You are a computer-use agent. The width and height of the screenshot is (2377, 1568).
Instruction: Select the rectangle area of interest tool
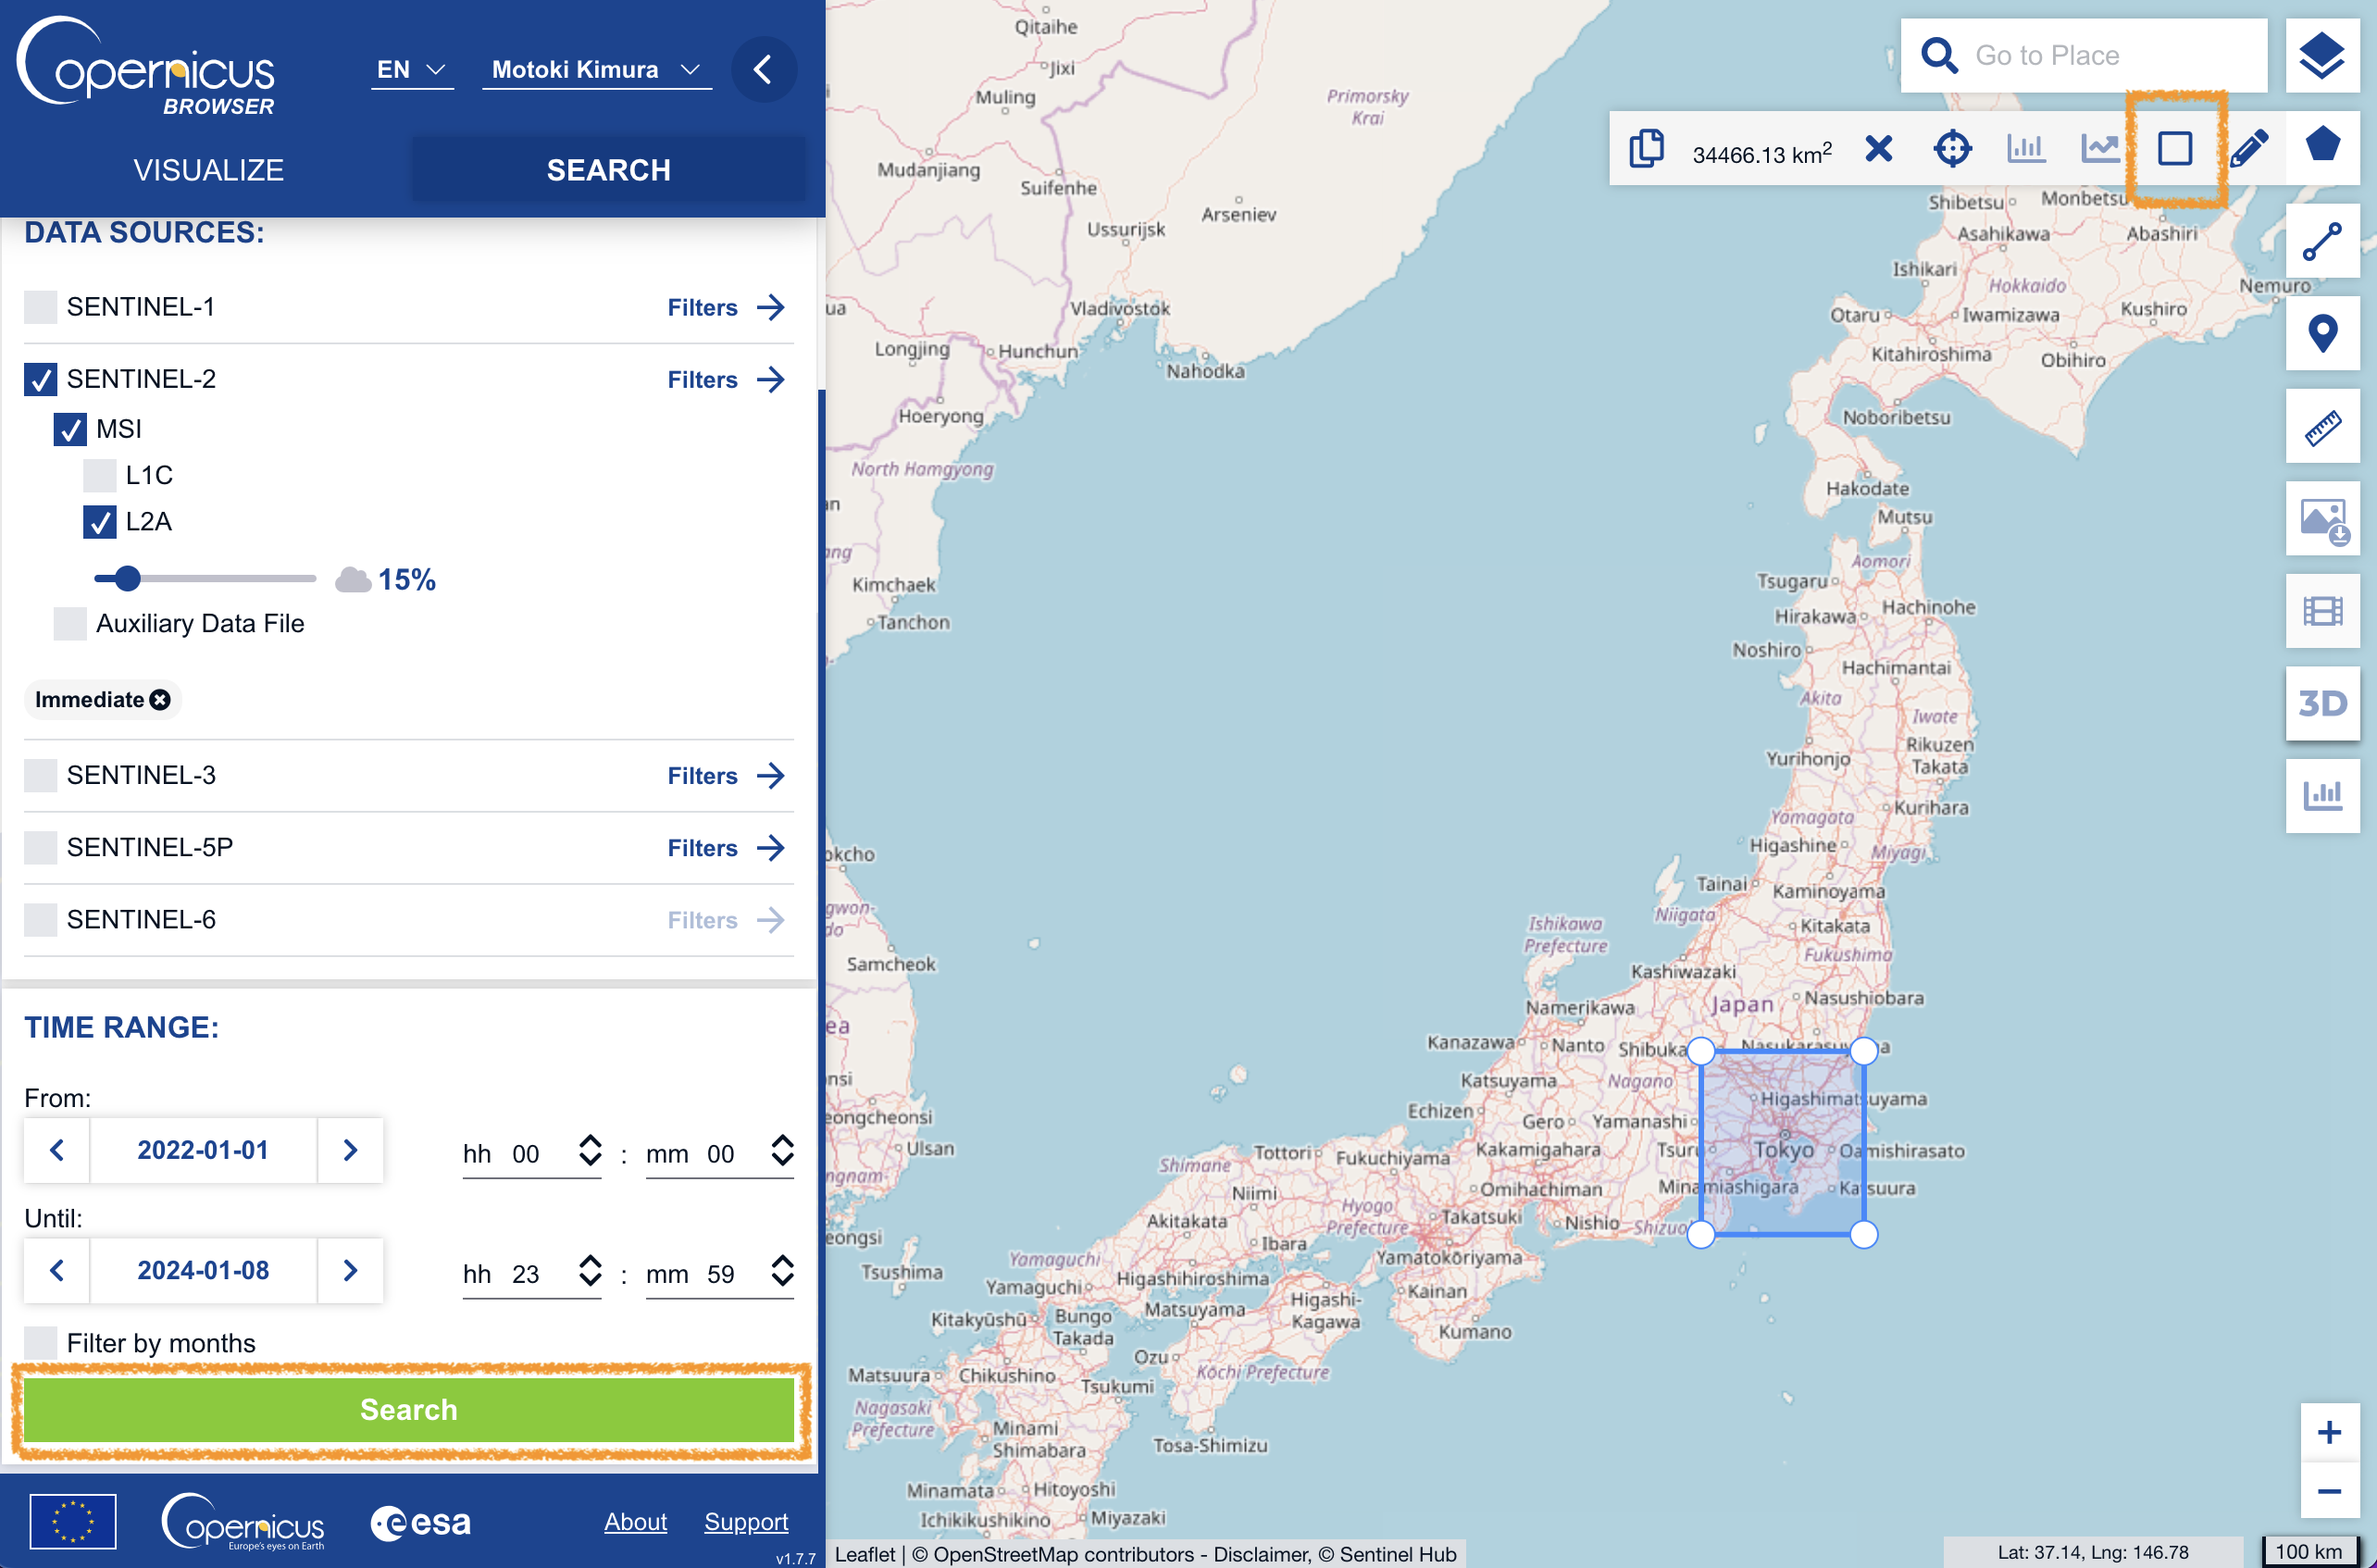(2174, 149)
